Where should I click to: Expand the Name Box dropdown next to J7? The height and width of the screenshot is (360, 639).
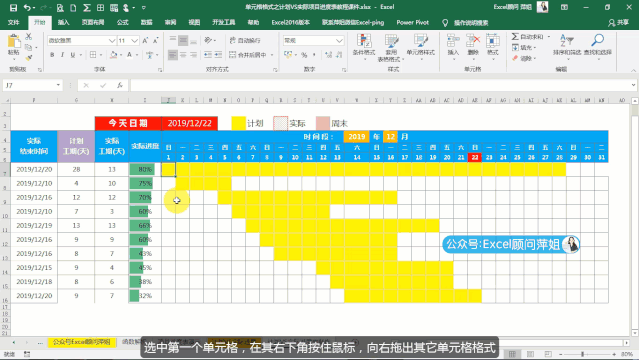58,85
